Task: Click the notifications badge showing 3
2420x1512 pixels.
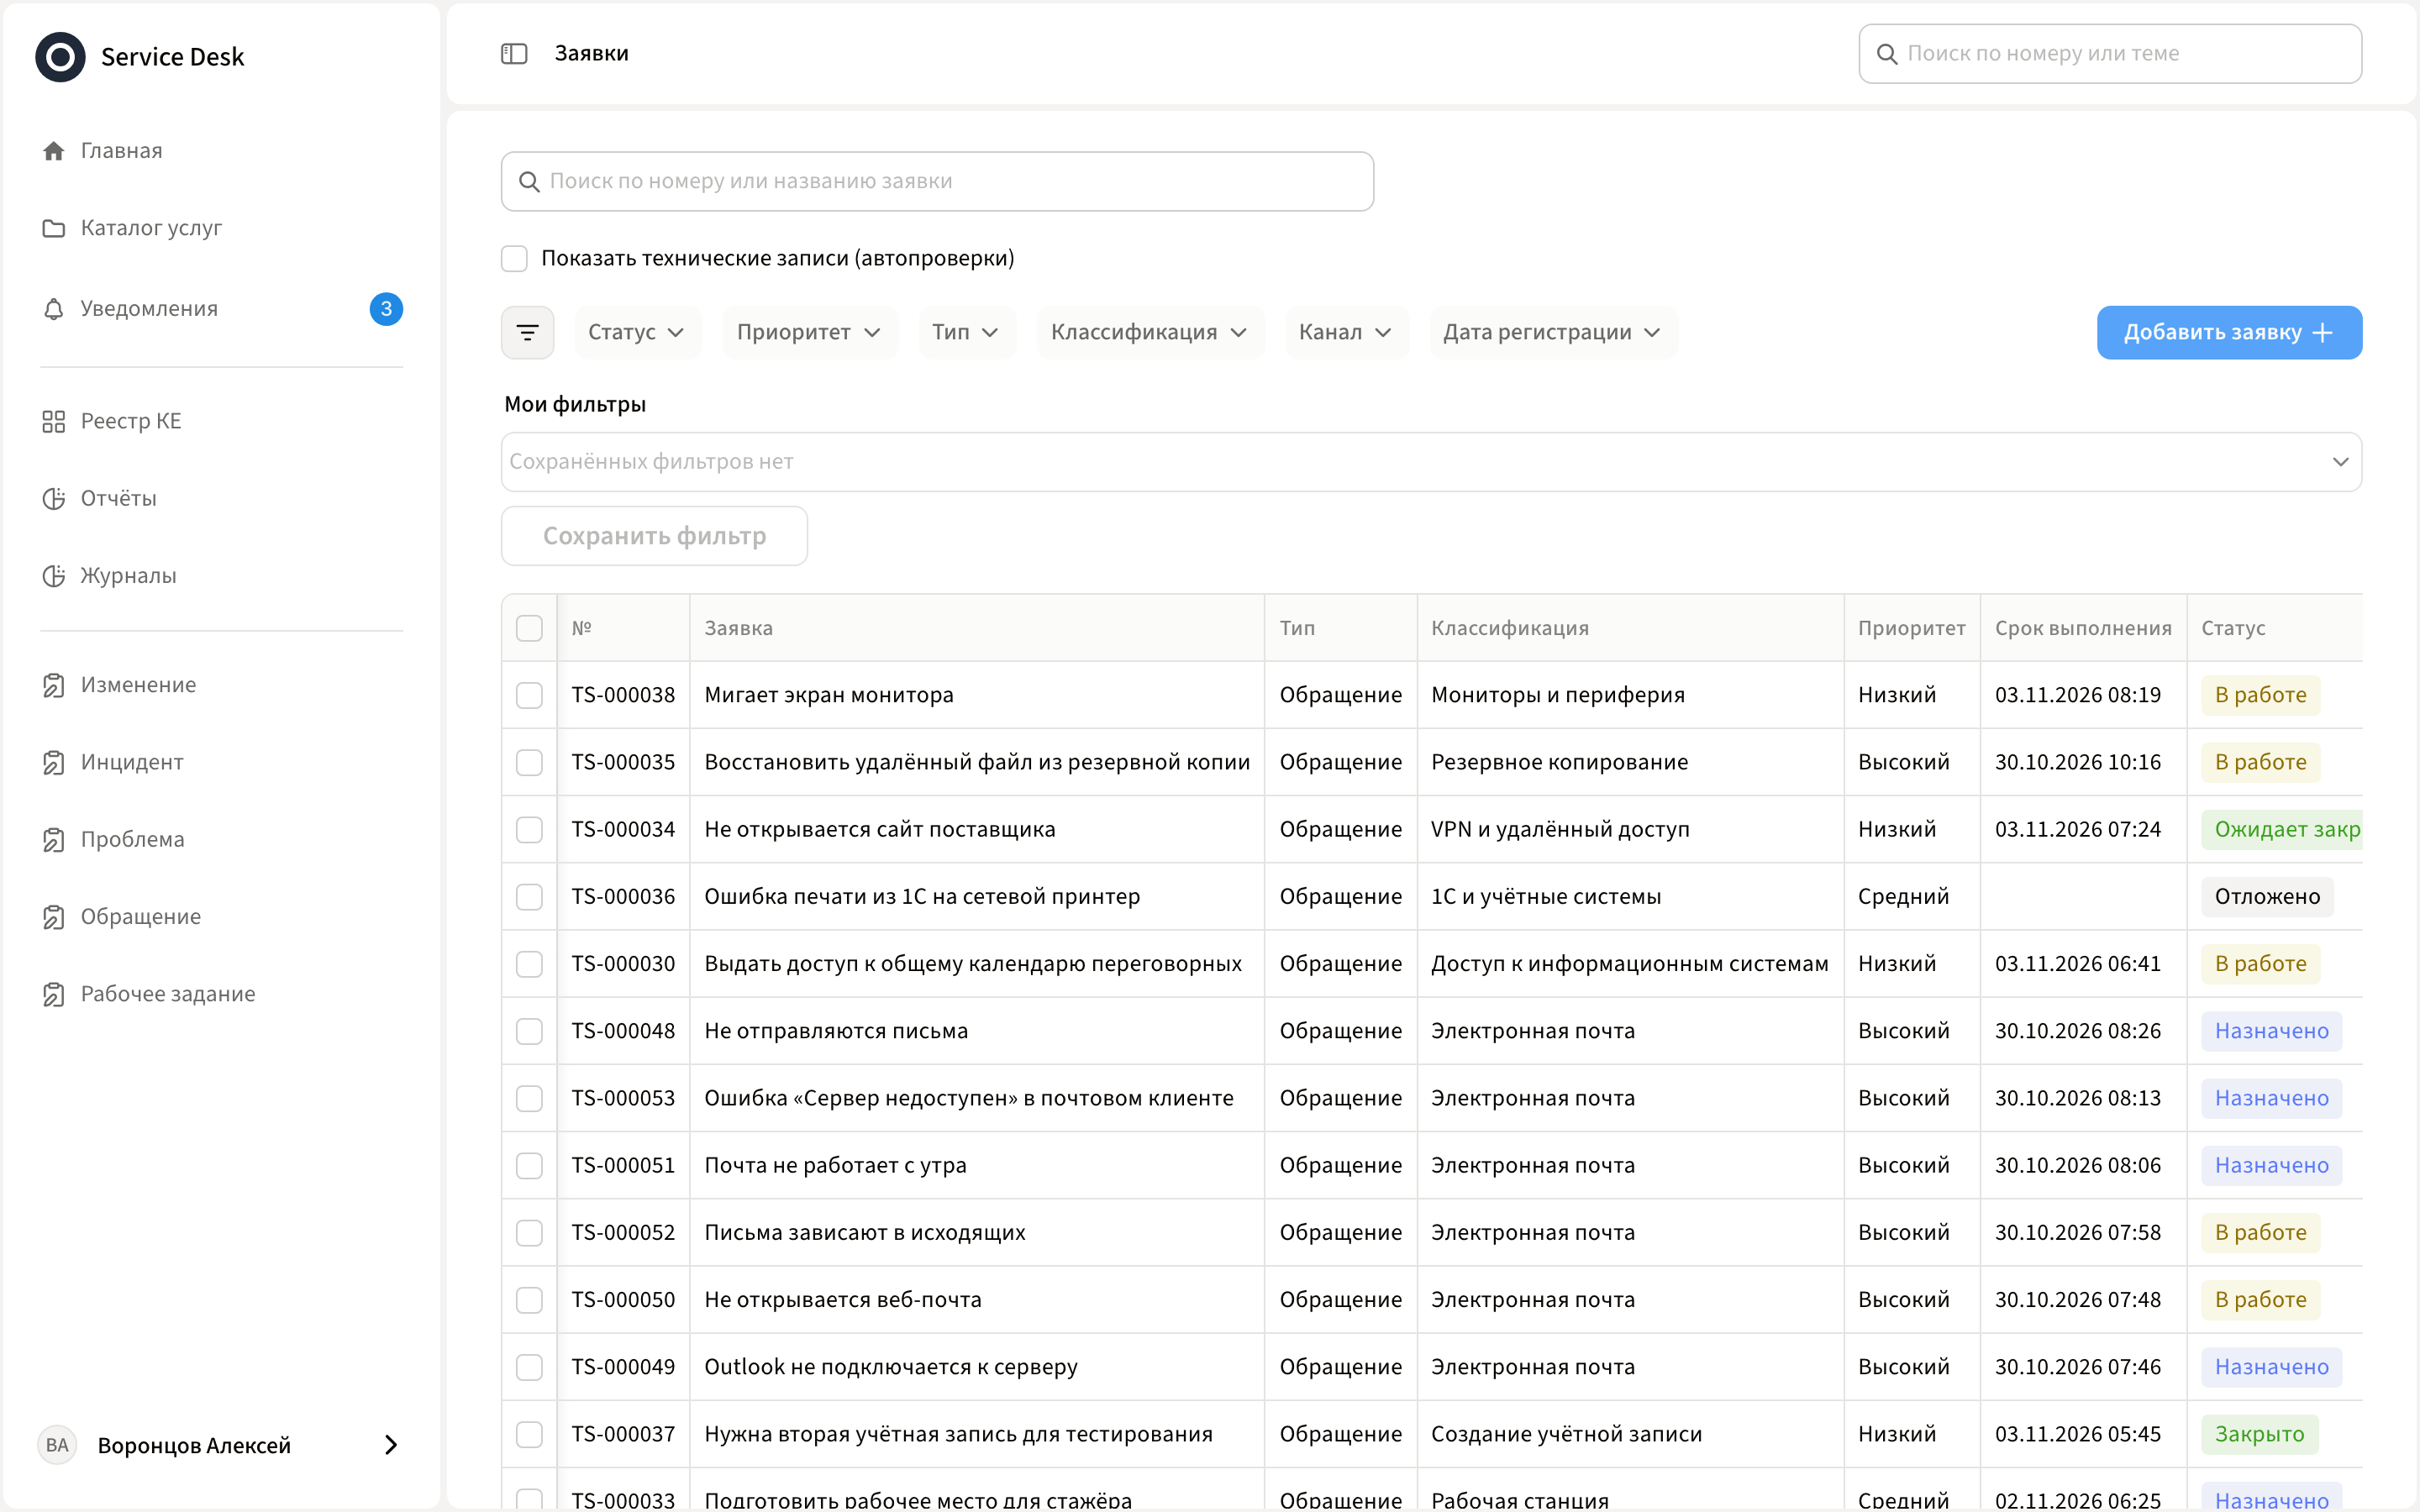Action: (386, 309)
